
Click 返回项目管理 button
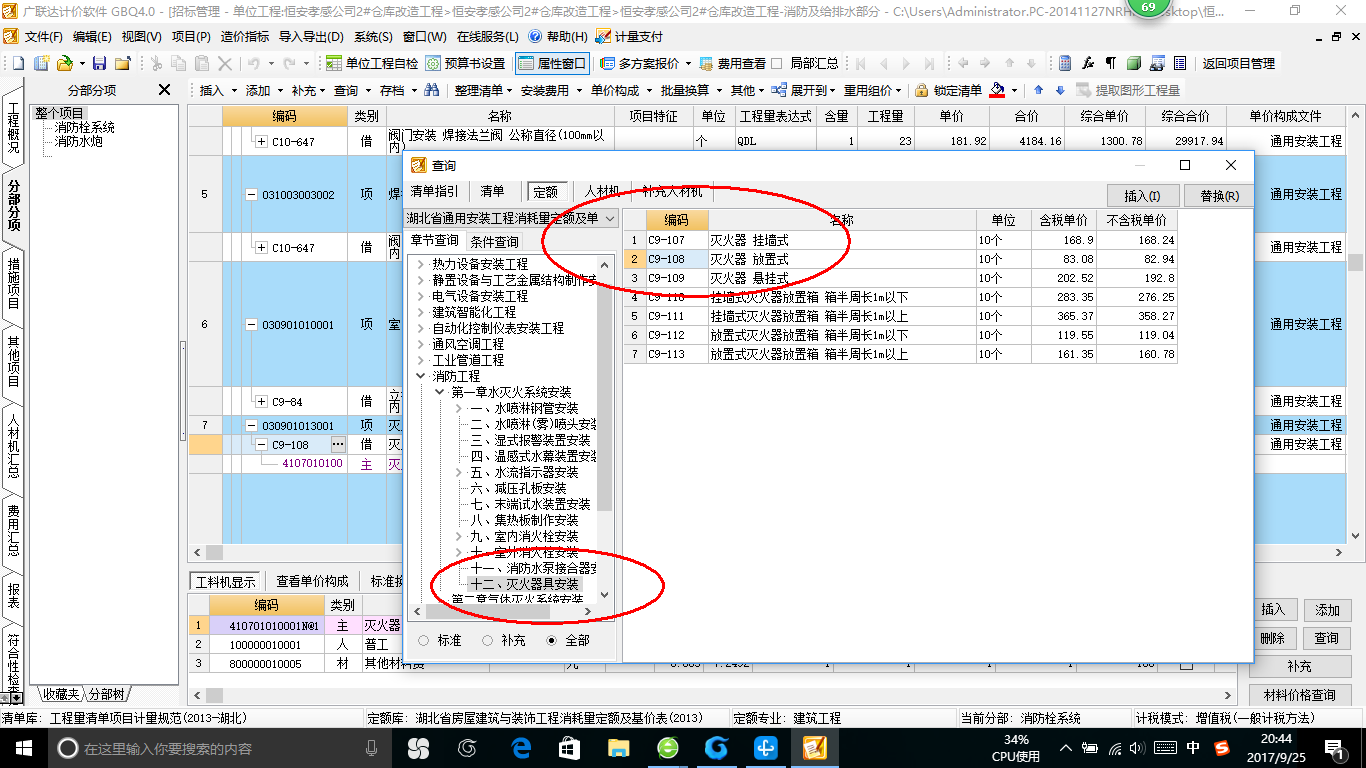[x=1238, y=63]
